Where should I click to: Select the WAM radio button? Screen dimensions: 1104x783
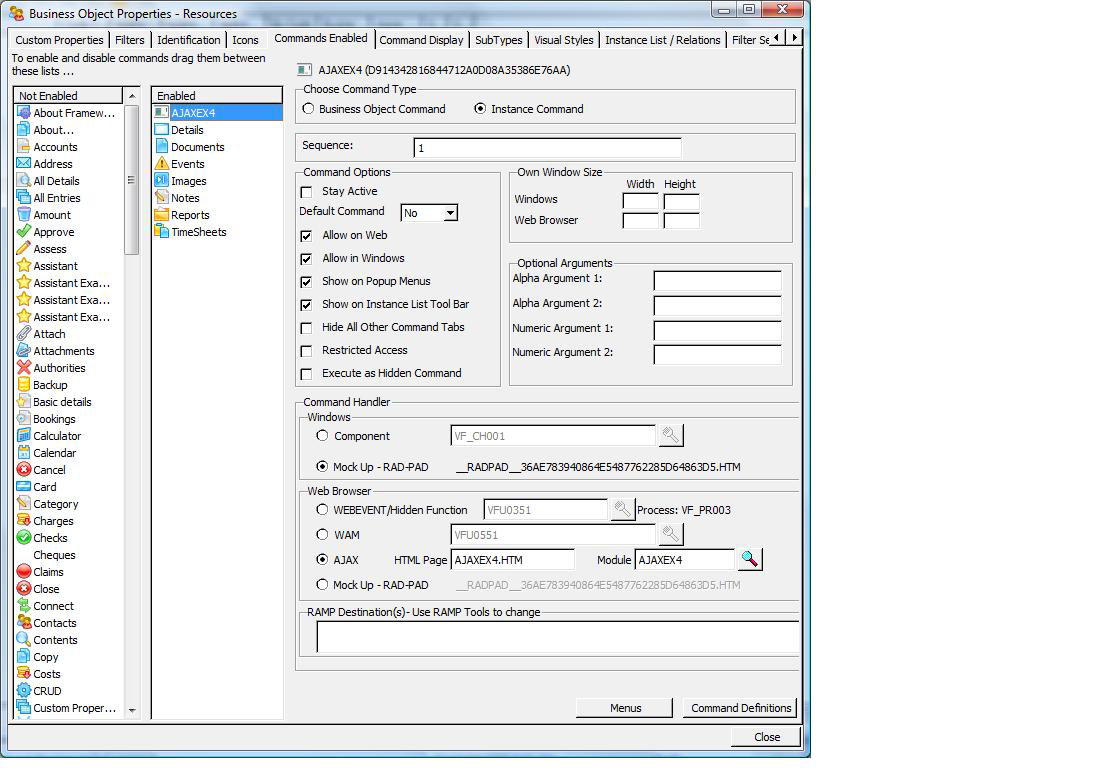tap(322, 534)
